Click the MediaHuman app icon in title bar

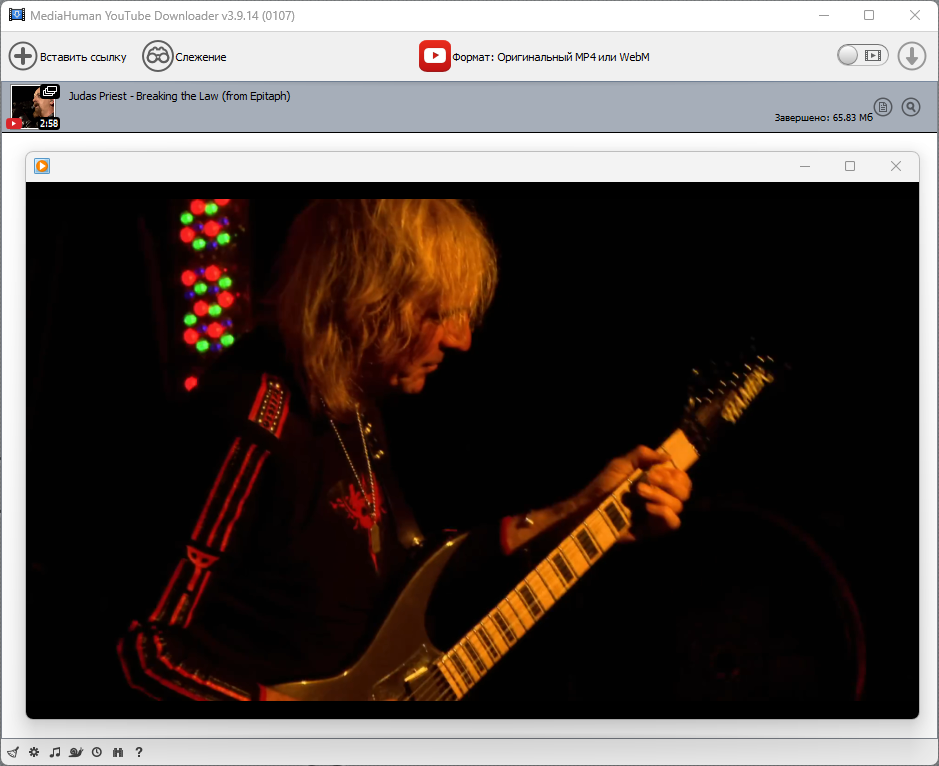tap(16, 15)
